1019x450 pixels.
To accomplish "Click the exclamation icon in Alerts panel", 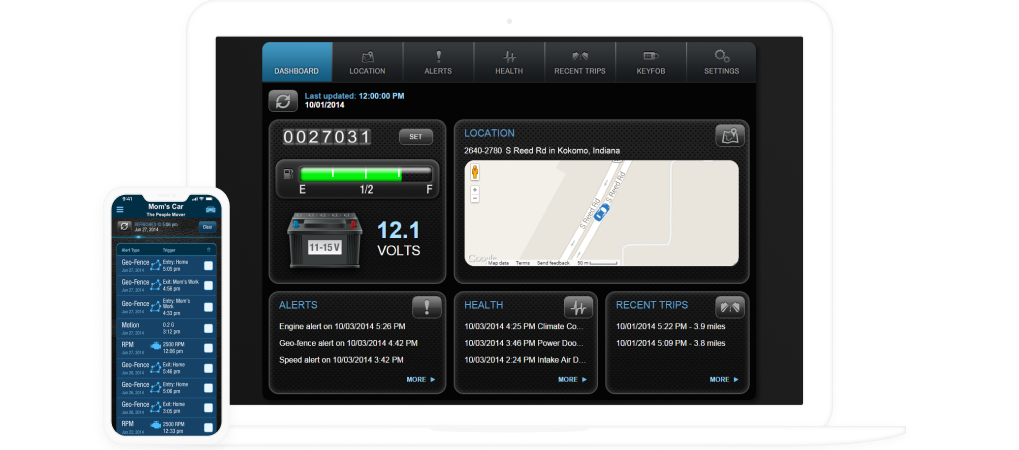I will tap(426, 307).
